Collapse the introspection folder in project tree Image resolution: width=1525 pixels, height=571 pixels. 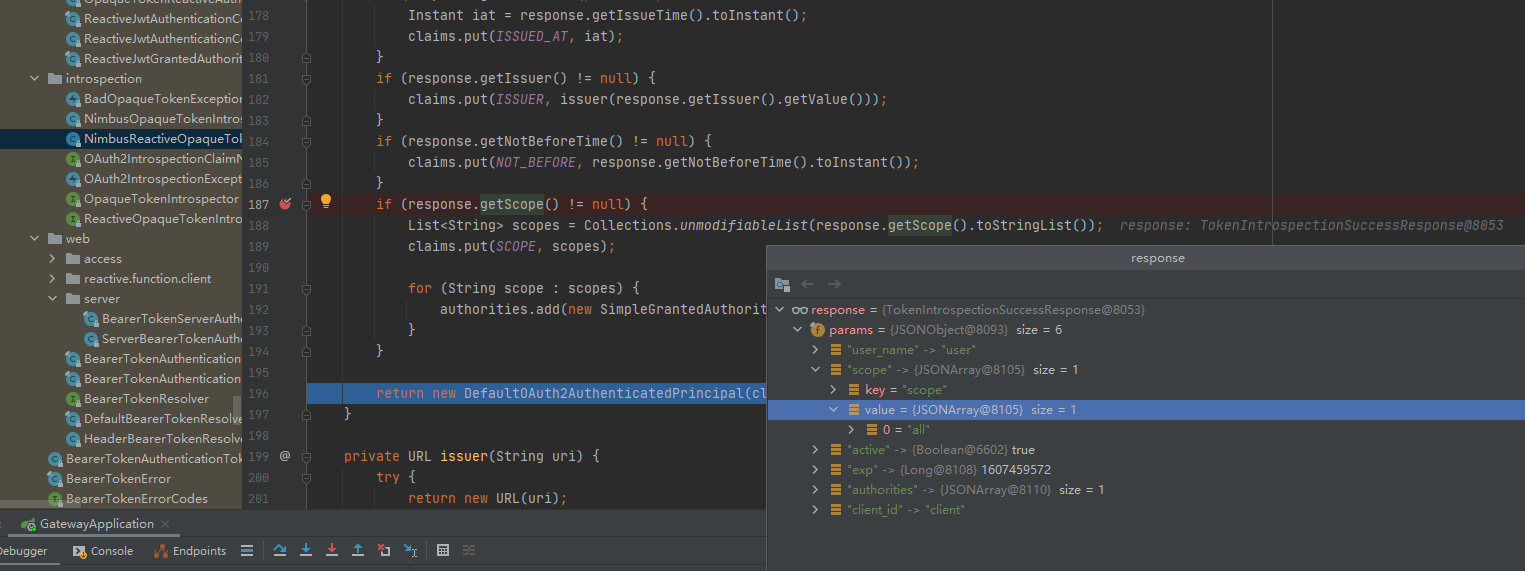coord(35,79)
